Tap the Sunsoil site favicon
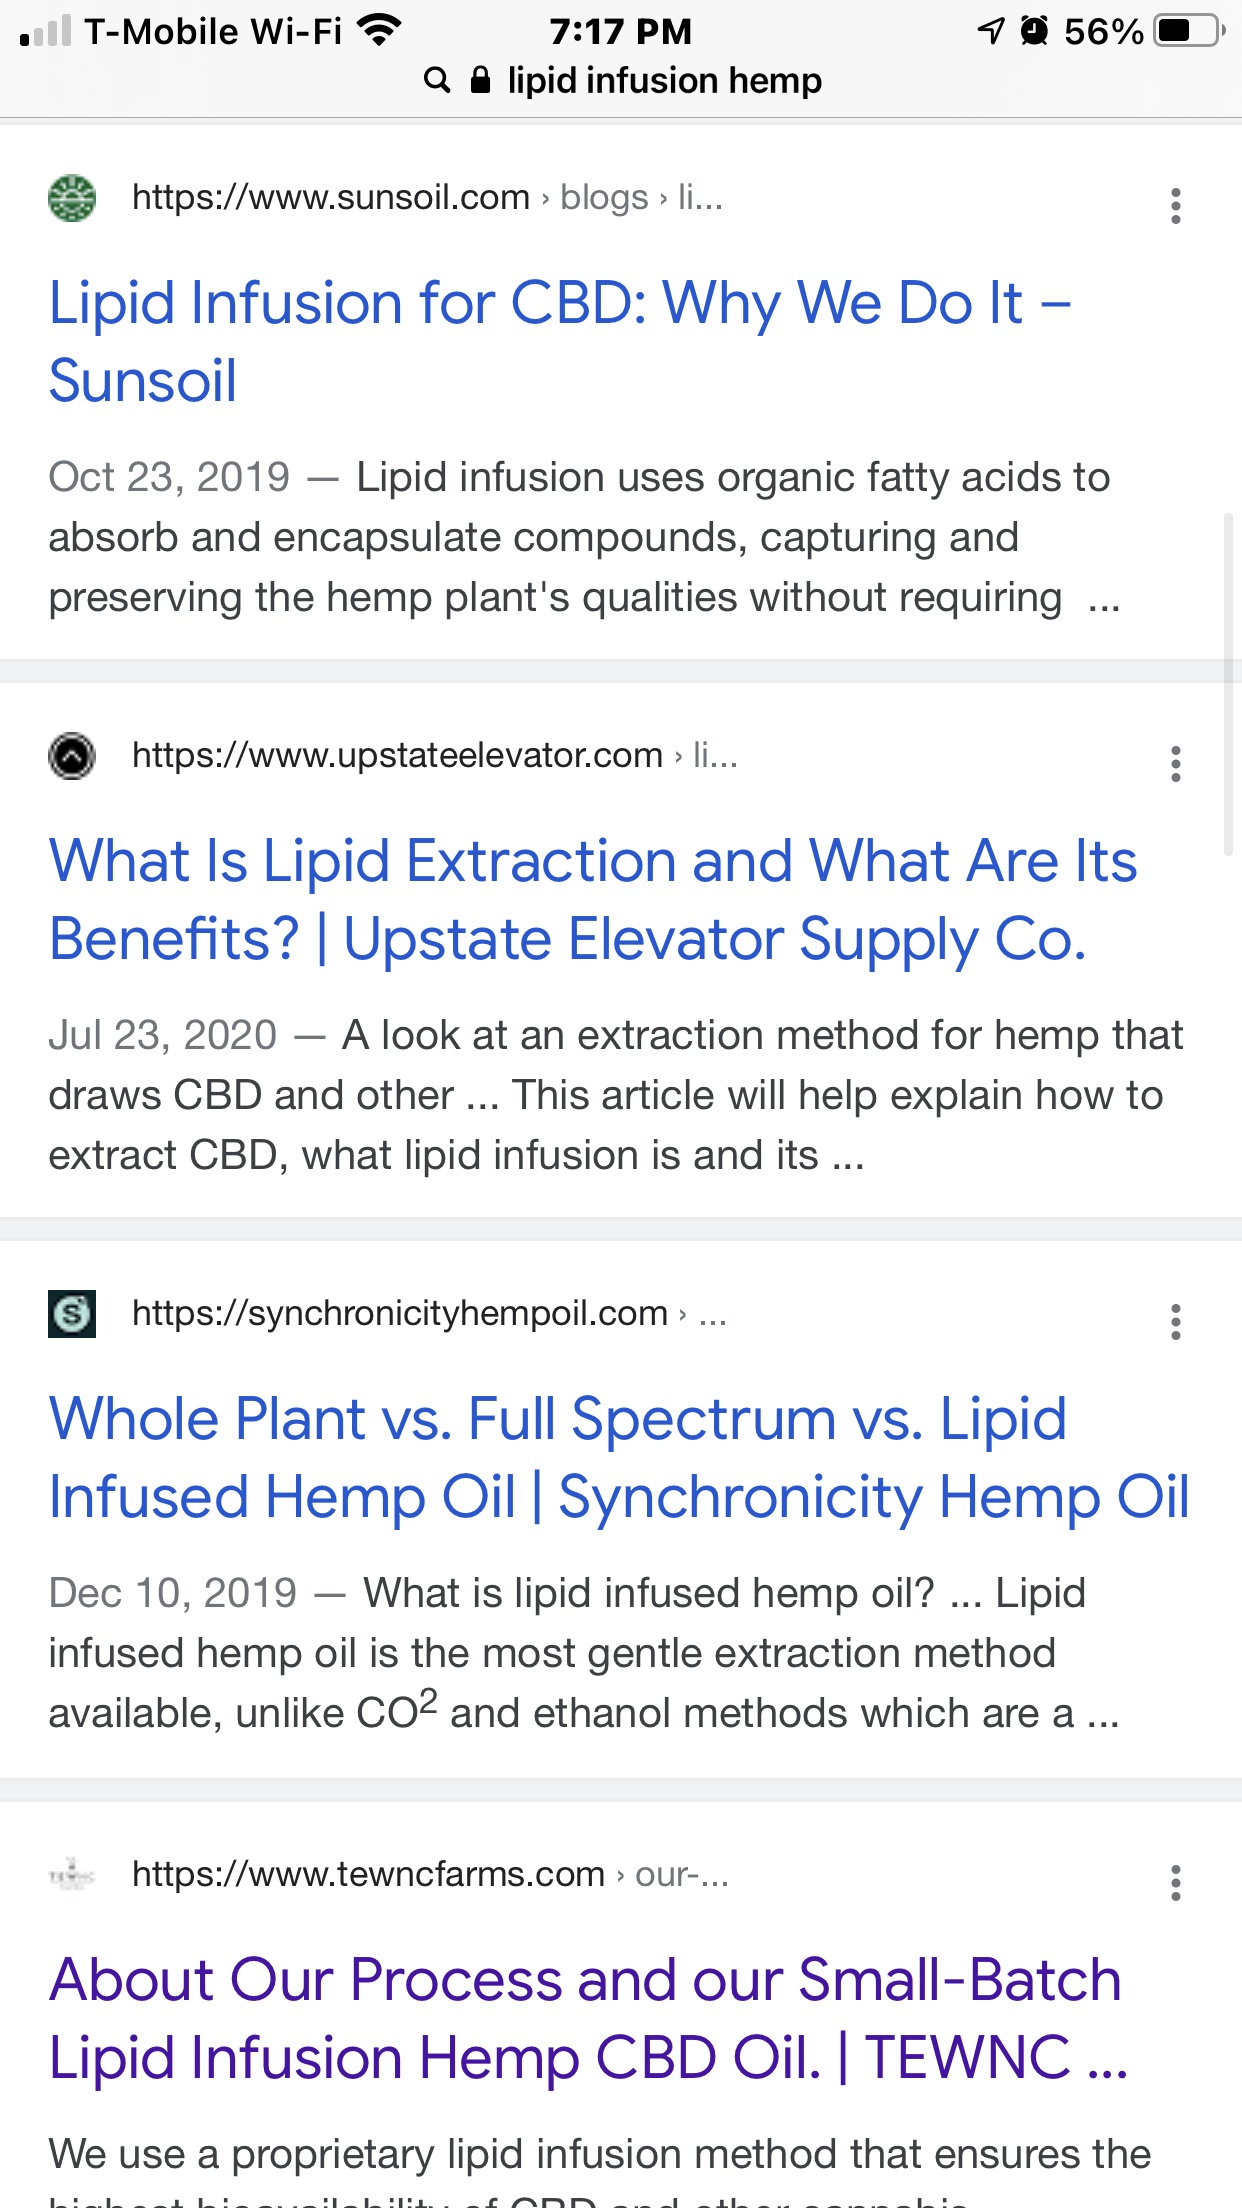This screenshot has width=1242, height=2208. coord(72,198)
